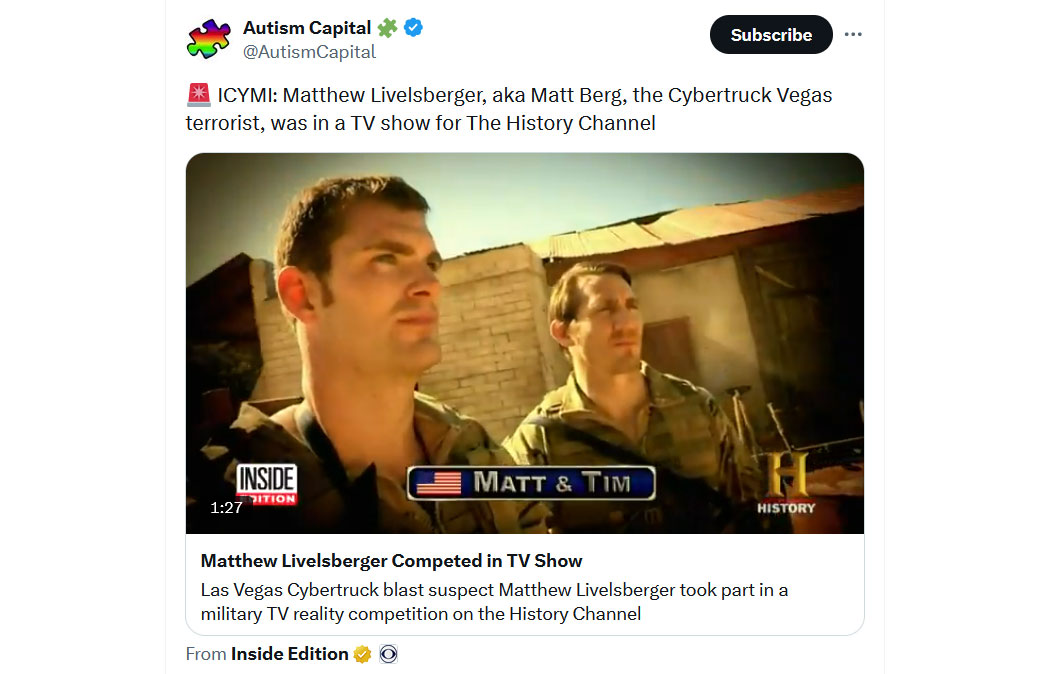Open the three-dot more options menu
This screenshot has width=1050, height=674.
point(852,34)
